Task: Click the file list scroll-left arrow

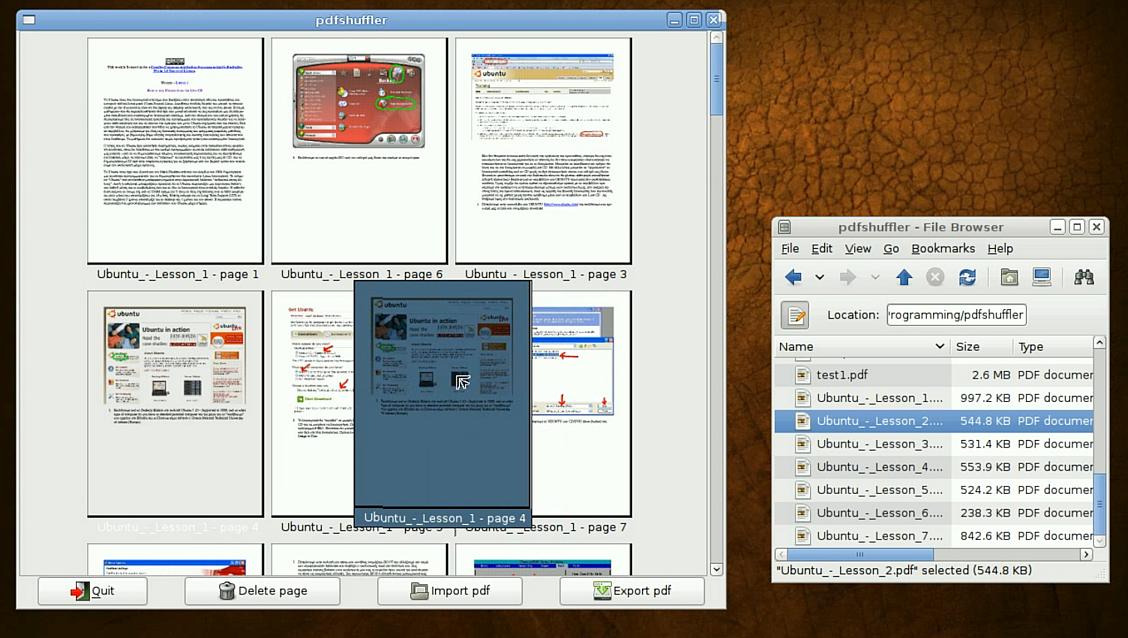Action: (781, 555)
